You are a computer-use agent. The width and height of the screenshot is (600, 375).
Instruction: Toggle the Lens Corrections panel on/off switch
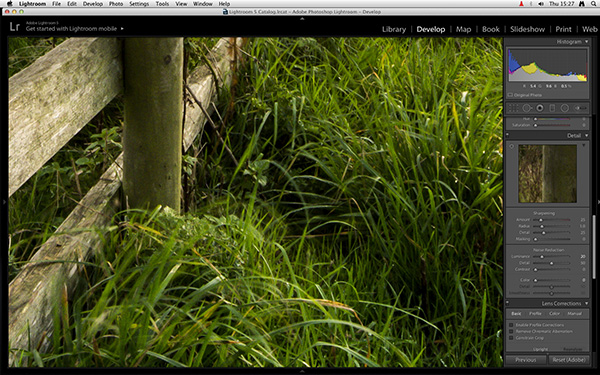pos(507,303)
